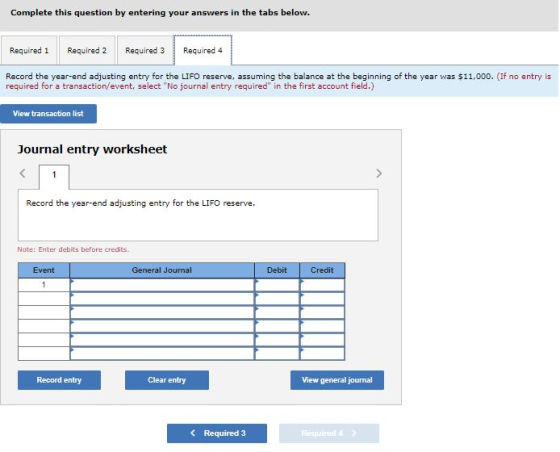Go to the previous journal entry arrow
This screenshot has height=452, width=560.
click(x=22, y=174)
